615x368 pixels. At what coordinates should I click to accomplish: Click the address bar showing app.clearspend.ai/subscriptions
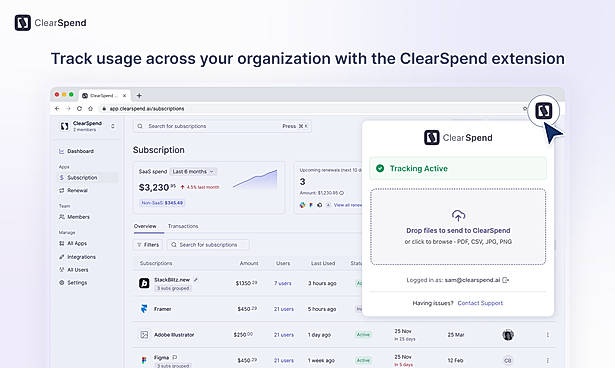point(310,109)
